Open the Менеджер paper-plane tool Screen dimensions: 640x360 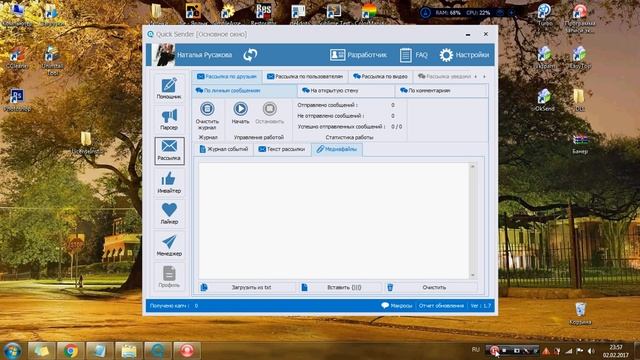[169, 245]
